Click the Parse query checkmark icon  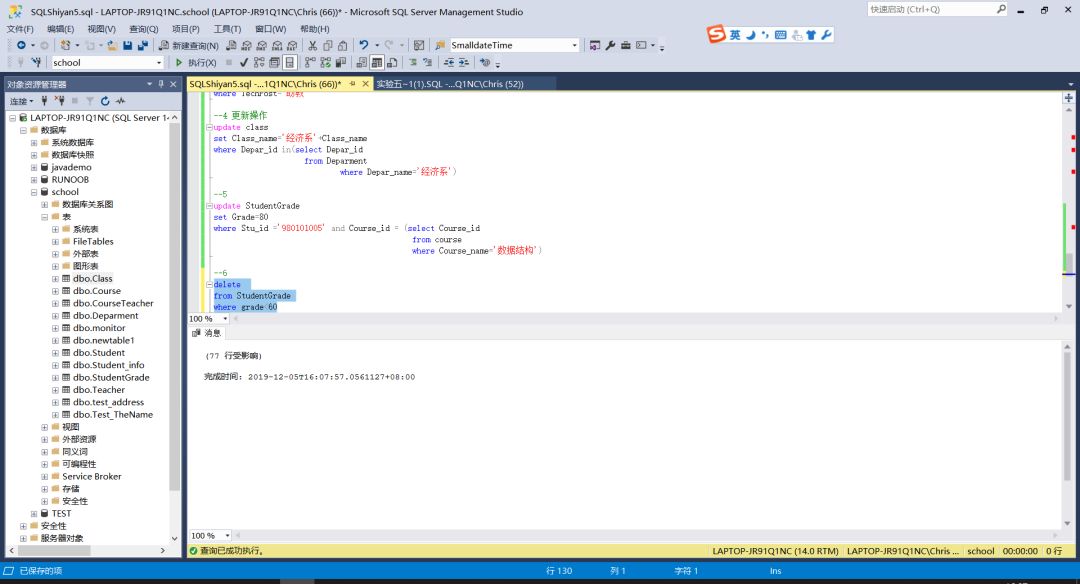(244, 63)
